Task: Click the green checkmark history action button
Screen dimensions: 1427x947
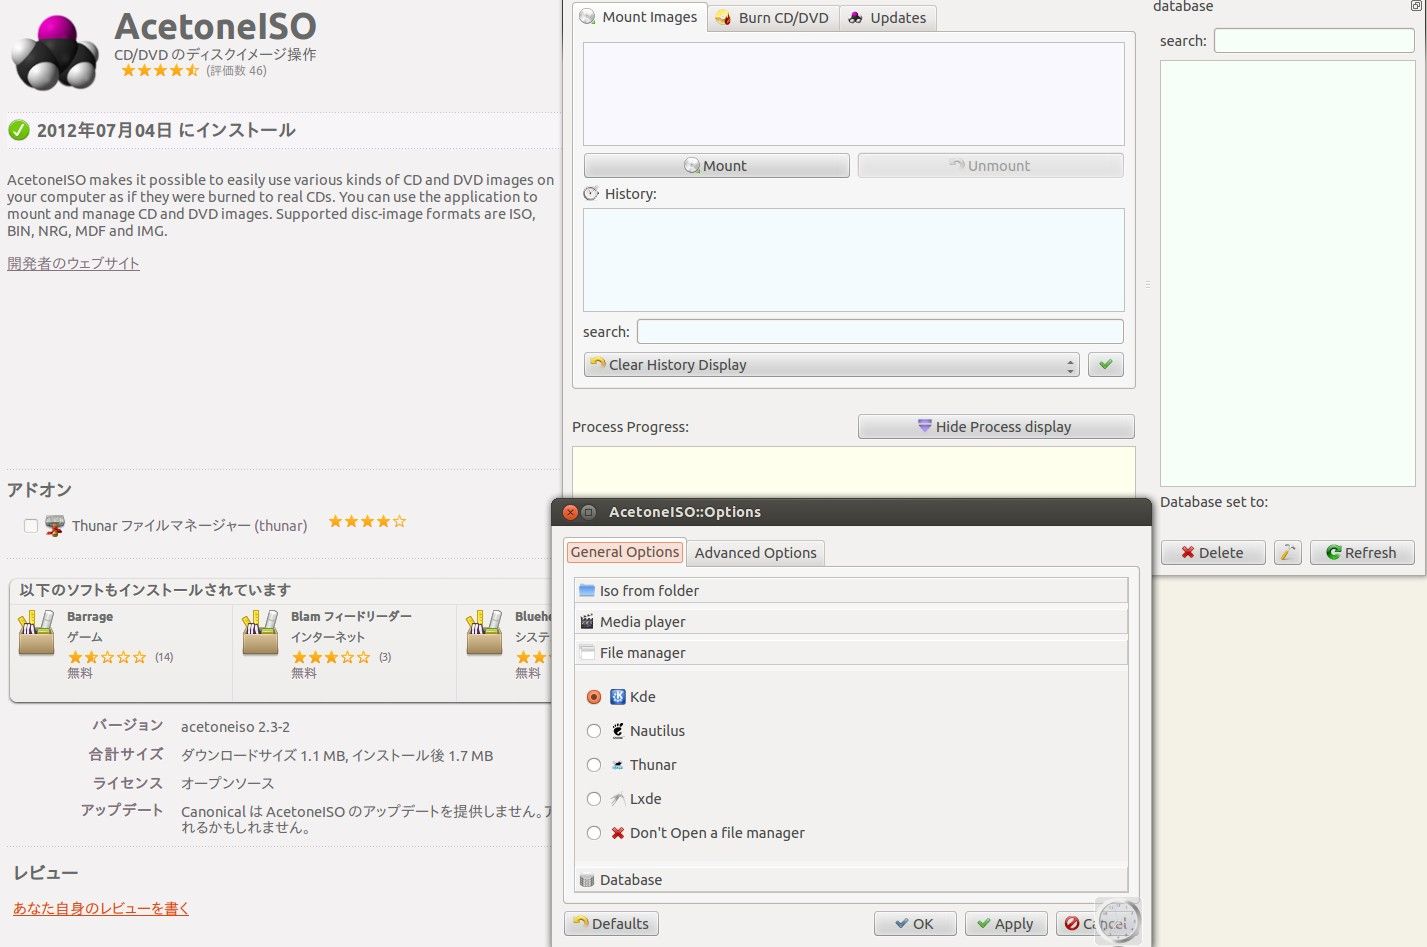Action: (x=1105, y=365)
